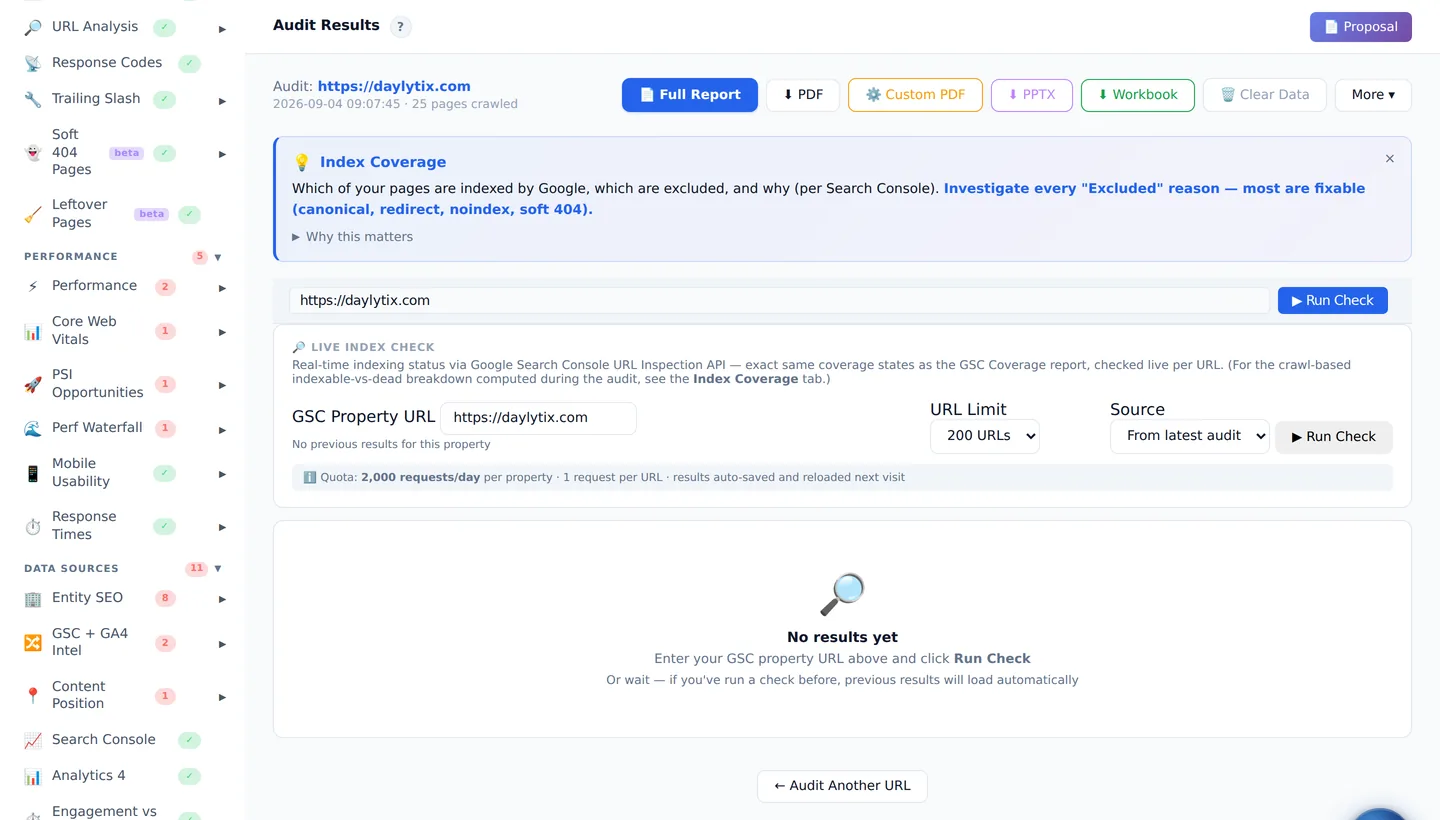
Task: Expand URL Analysis submenu arrow
Action: [x=222, y=29]
